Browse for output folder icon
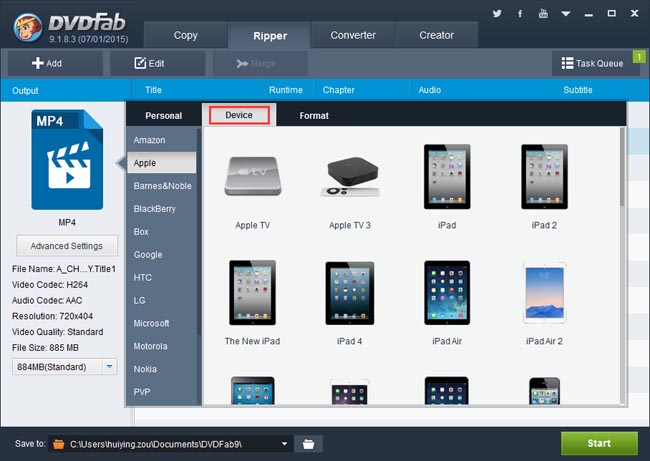 [308, 444]
